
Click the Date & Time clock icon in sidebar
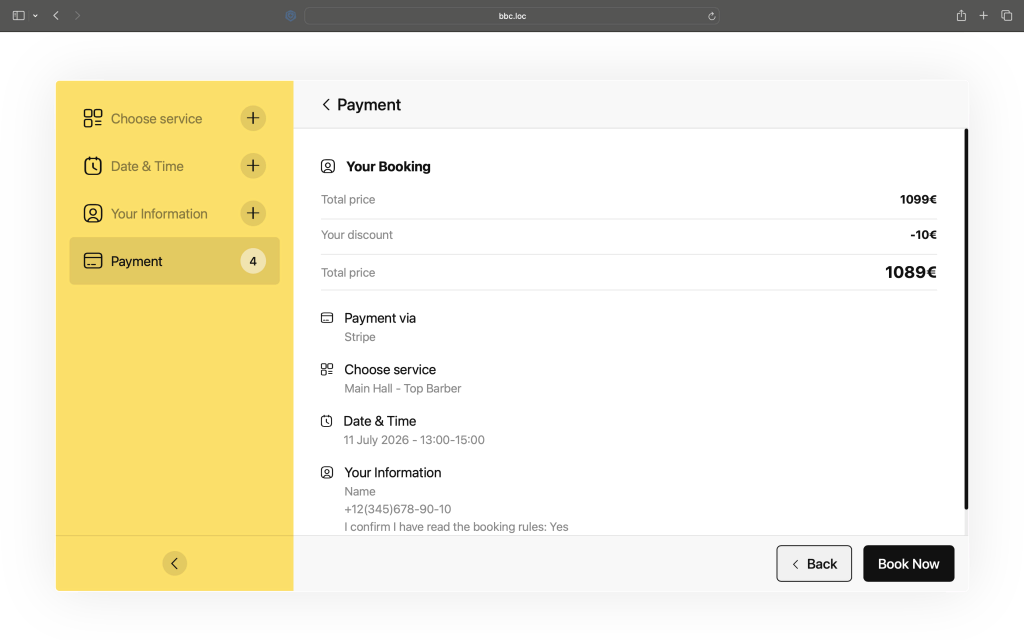(93, 166)
